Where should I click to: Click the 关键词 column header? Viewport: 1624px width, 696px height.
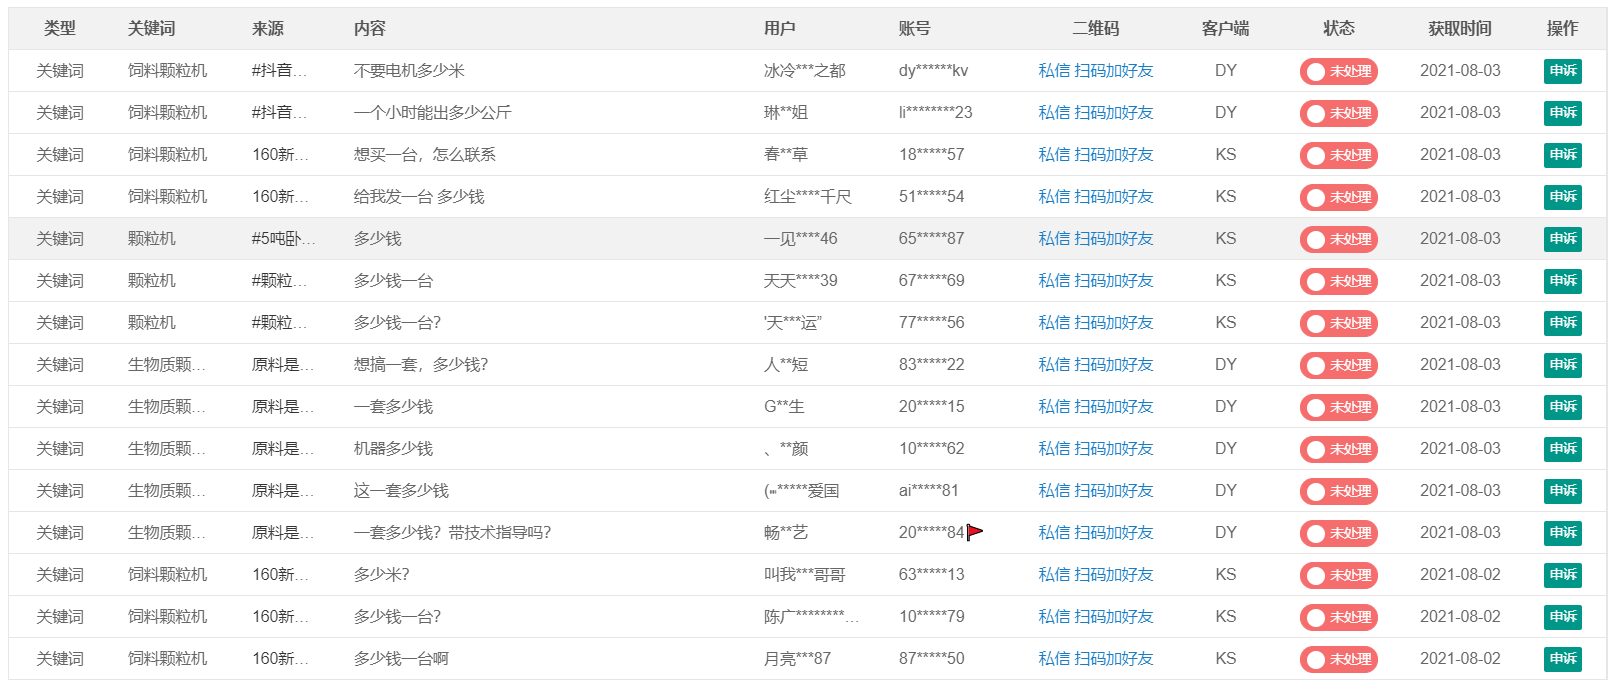pyautogui.click(x=151, y=29)
